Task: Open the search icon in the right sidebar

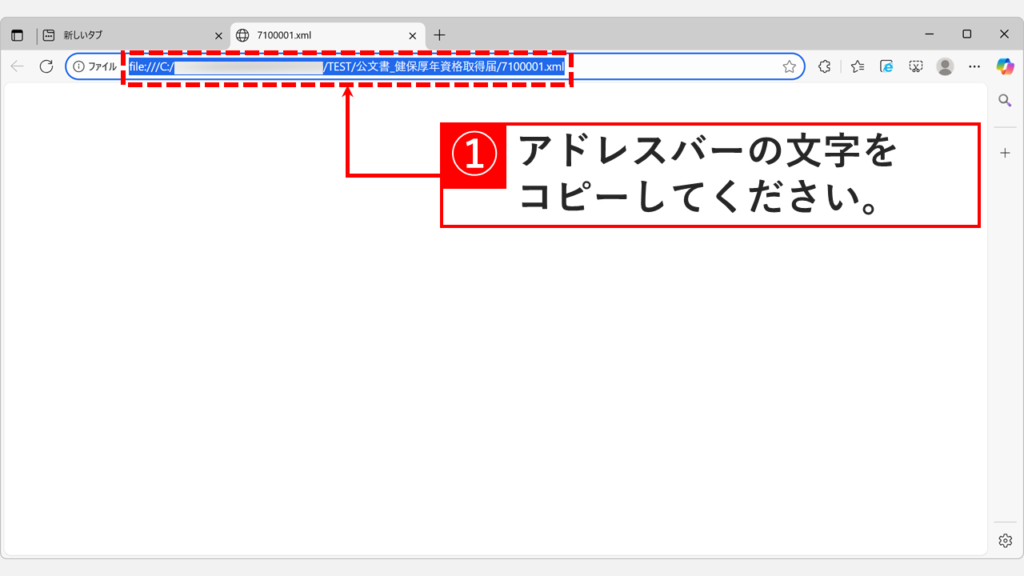Action: [1006, 100]
